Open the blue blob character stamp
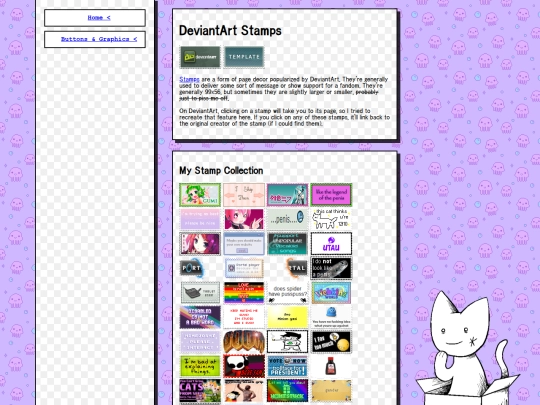540x405 pixels. point(331,317)
